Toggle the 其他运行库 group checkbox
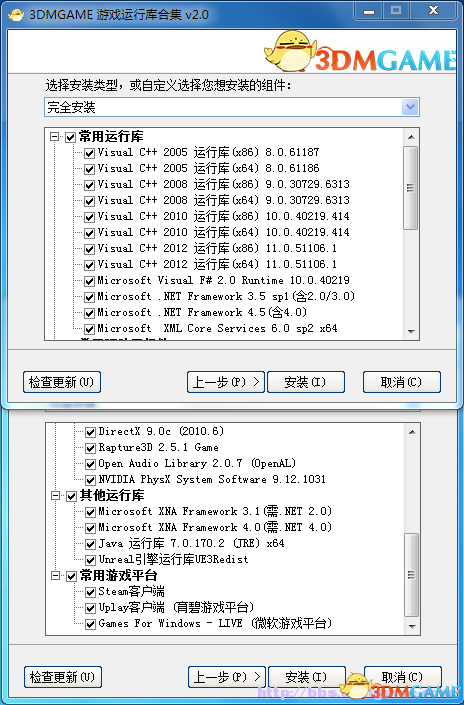 point(71,496)
